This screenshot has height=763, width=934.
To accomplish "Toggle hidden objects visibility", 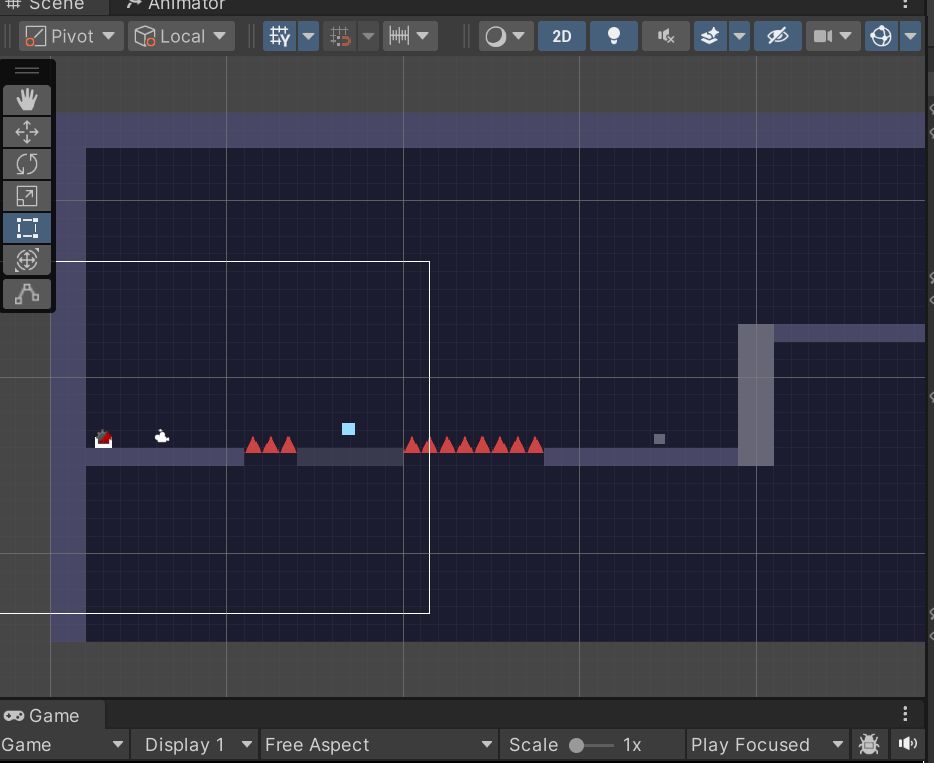I will pyautogui.click(x=777, y=36).
